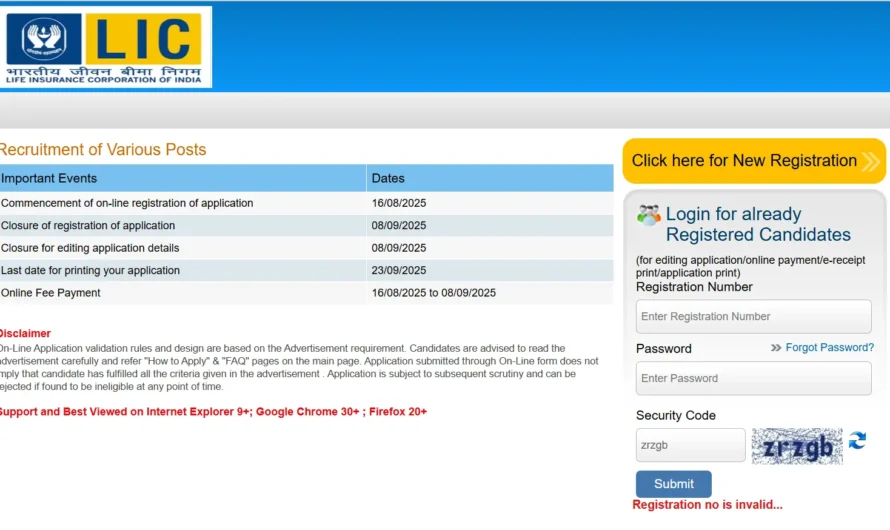This screenshot has width=890, height=530.
Task: Click the editing application/online payment note text
Action: (x=750, y=266)
